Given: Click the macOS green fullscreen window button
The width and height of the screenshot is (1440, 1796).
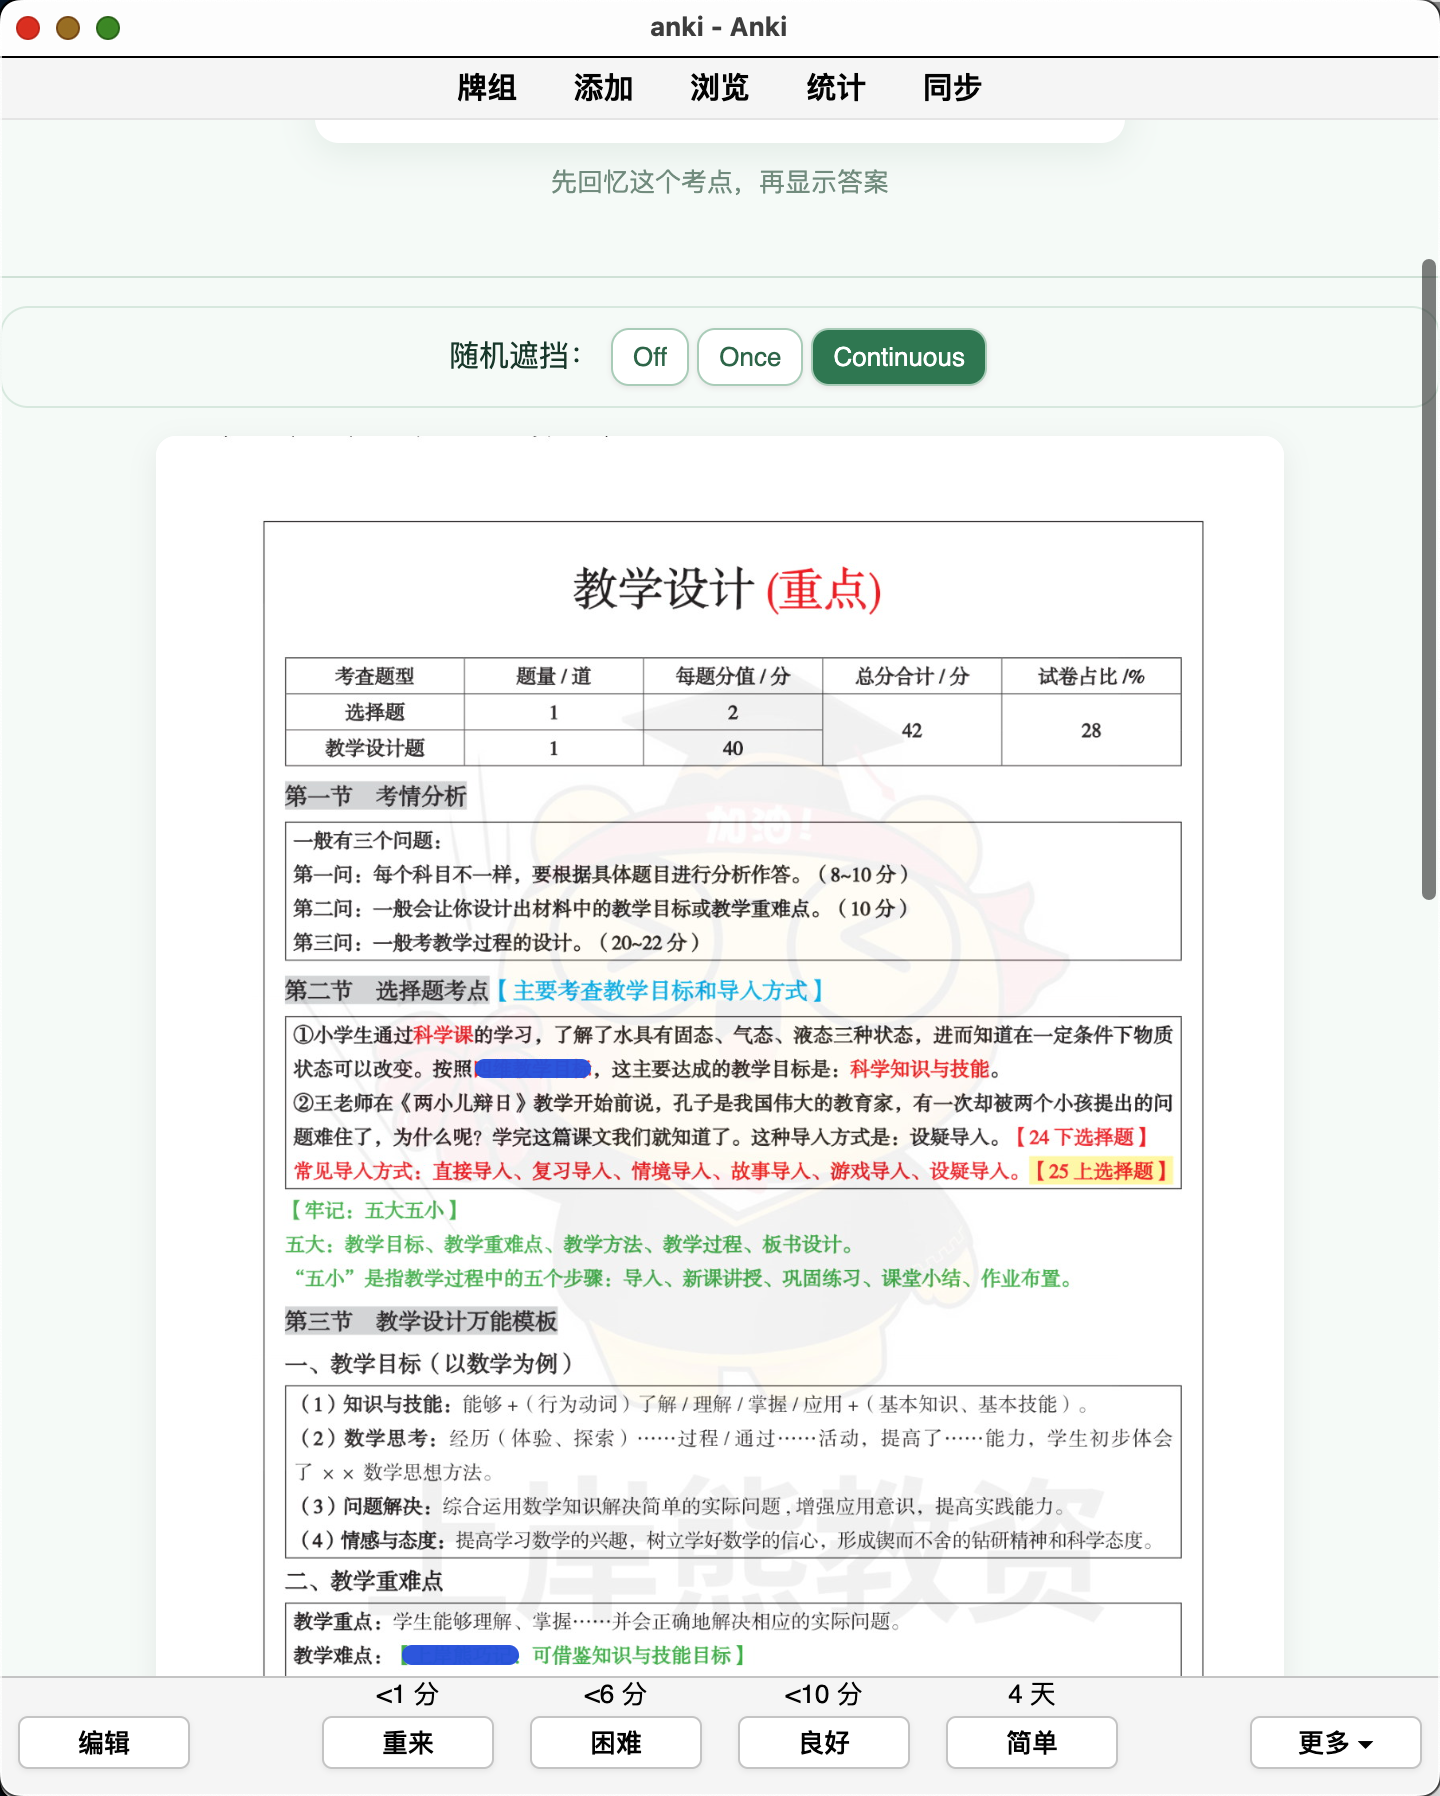Looking at the screenshot, I should click(108, 28).
